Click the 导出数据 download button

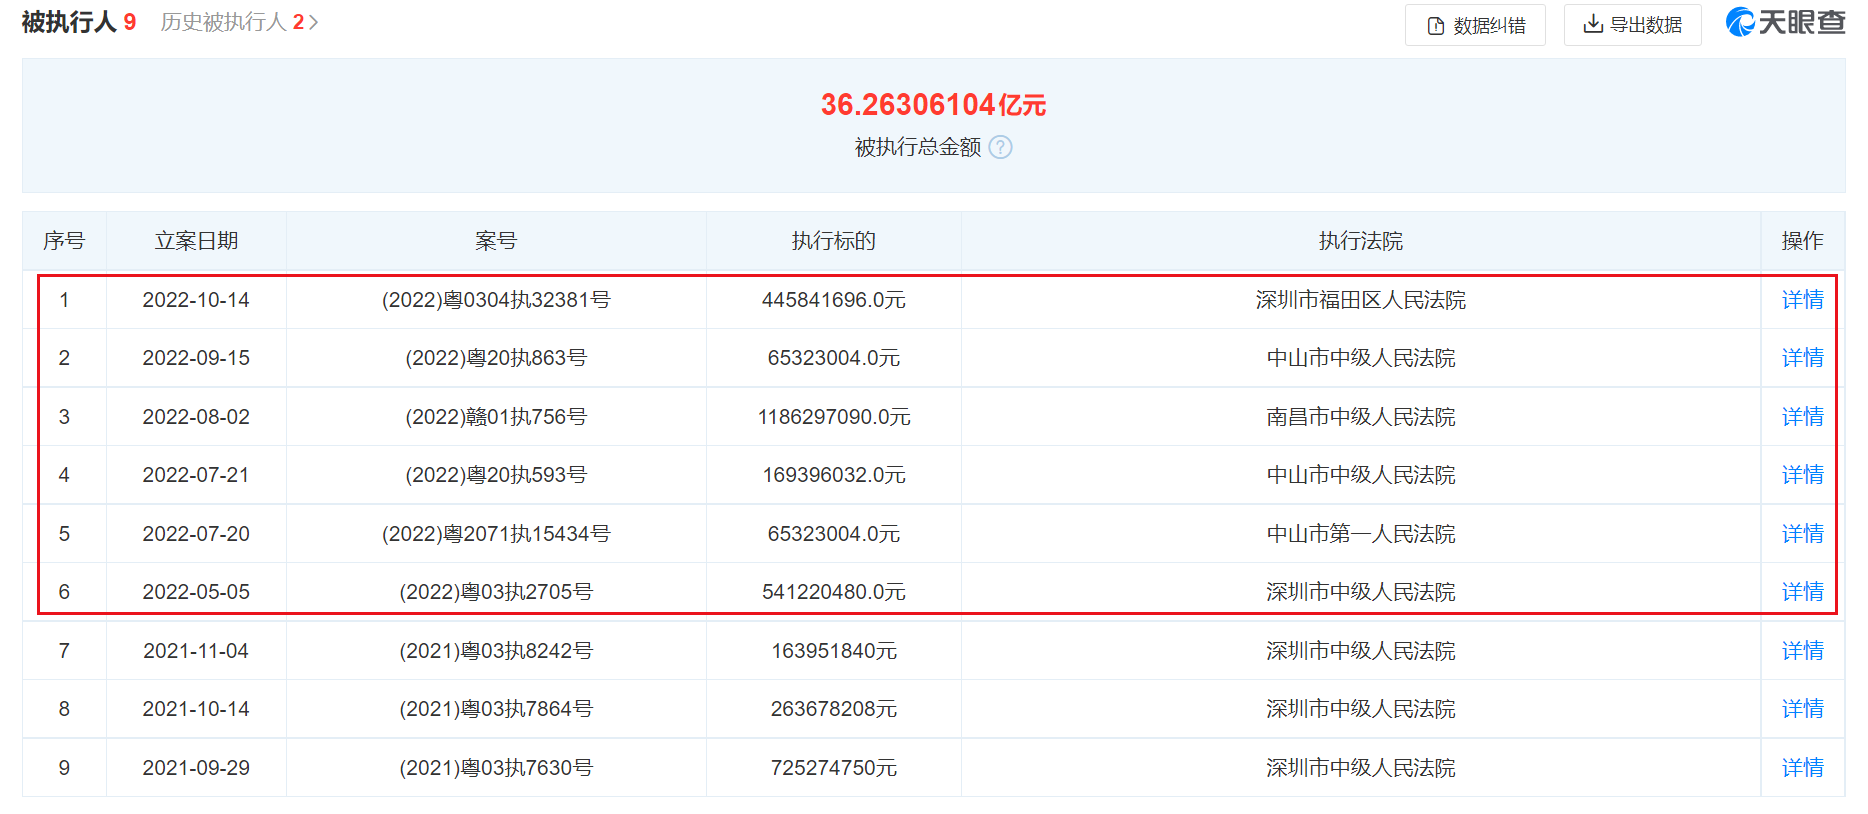tap(1632, 25)
